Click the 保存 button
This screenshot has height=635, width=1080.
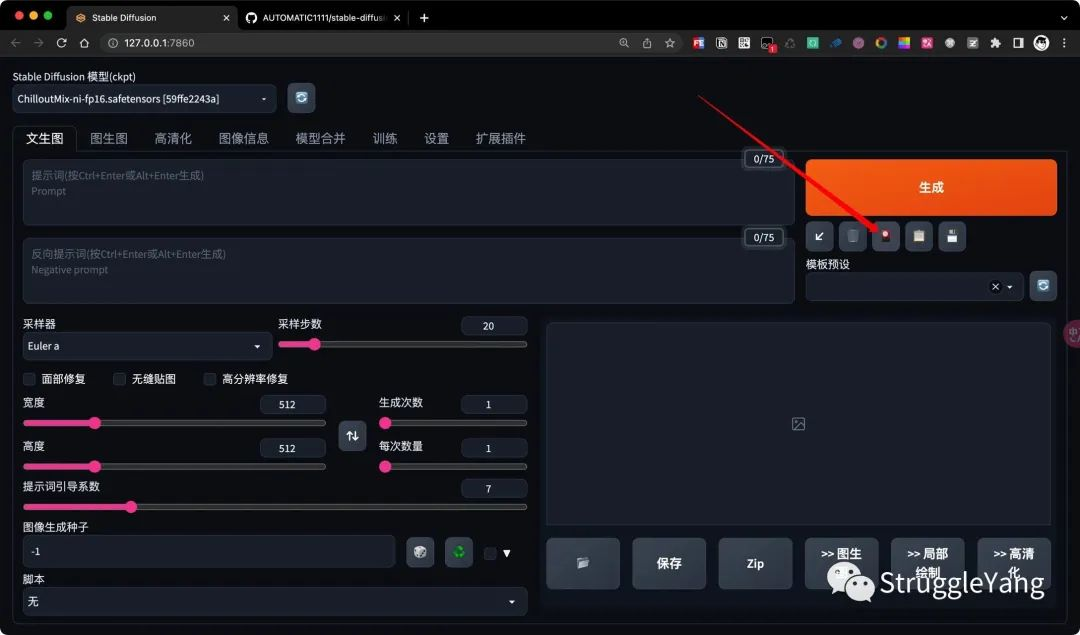(x=669, y=563)
